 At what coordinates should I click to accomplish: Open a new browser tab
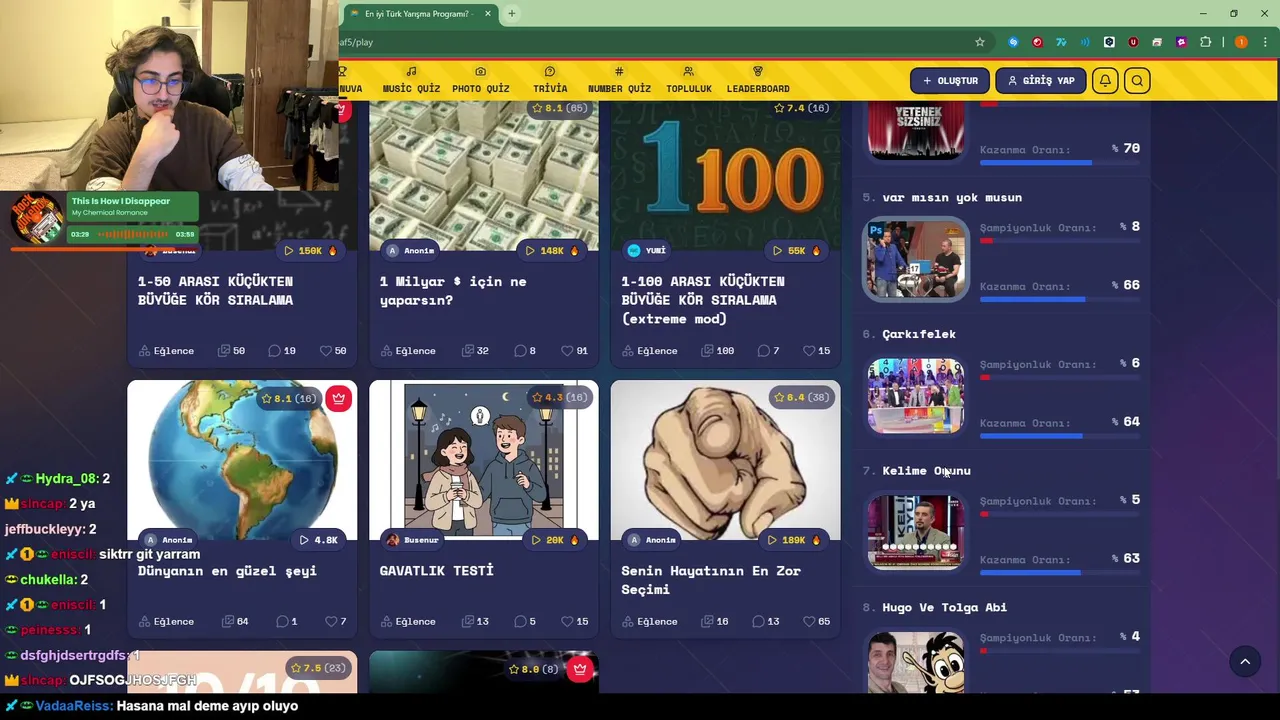(x=511, y=13)
